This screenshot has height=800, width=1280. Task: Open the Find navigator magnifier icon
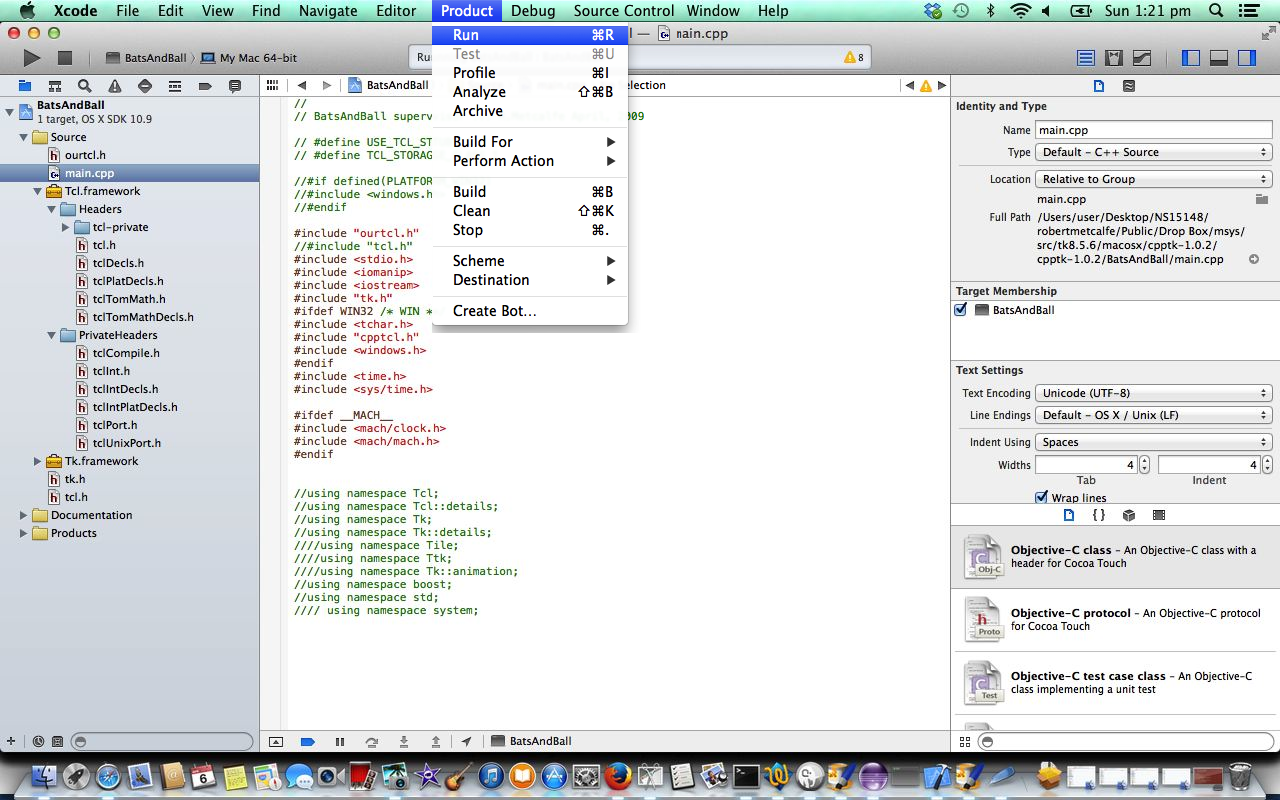[85, 86]
